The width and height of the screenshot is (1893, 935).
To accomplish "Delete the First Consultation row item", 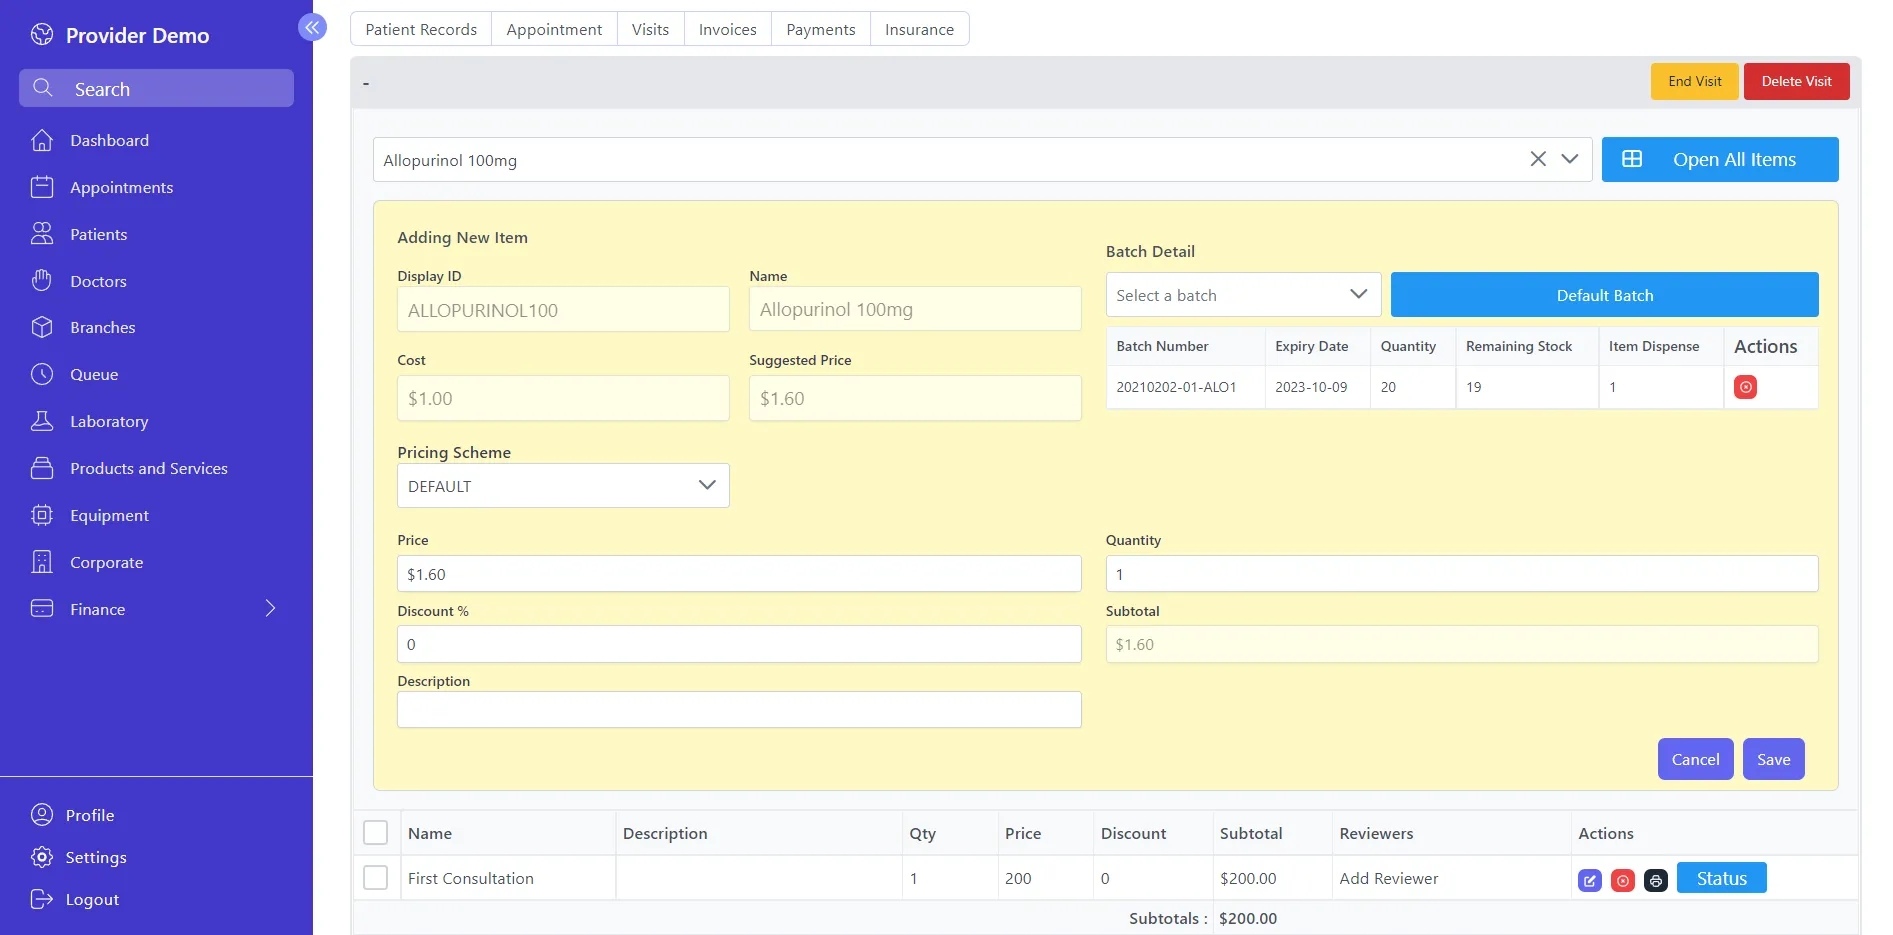I will 1623,880.
